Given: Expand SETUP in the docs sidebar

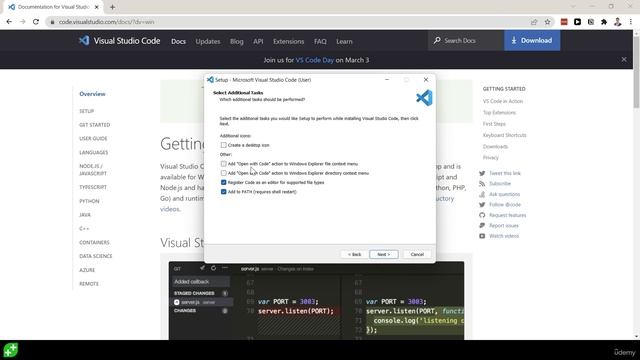Looking at the screenshot, I should (87, 111).
